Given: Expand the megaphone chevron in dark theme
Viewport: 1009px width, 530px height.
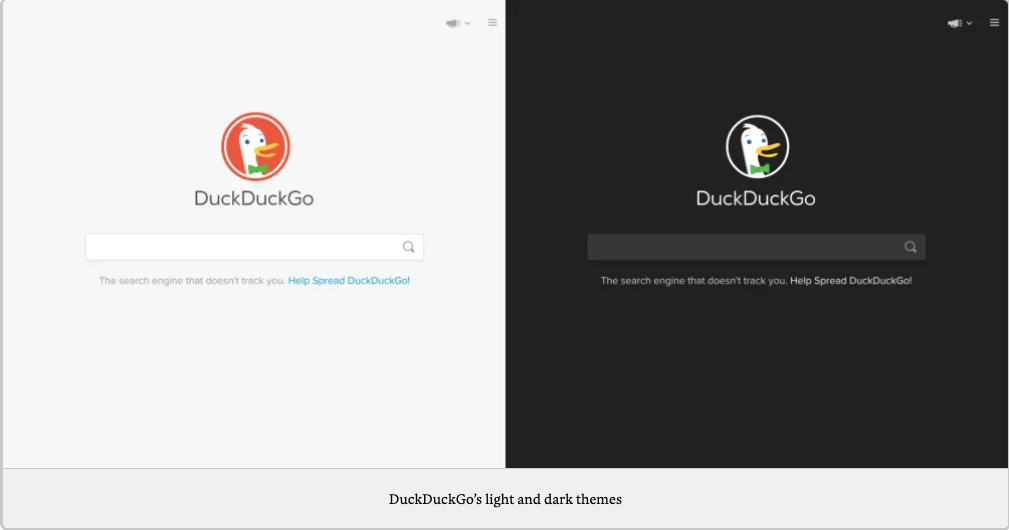Looking at the screenshot, I should 969,23.
